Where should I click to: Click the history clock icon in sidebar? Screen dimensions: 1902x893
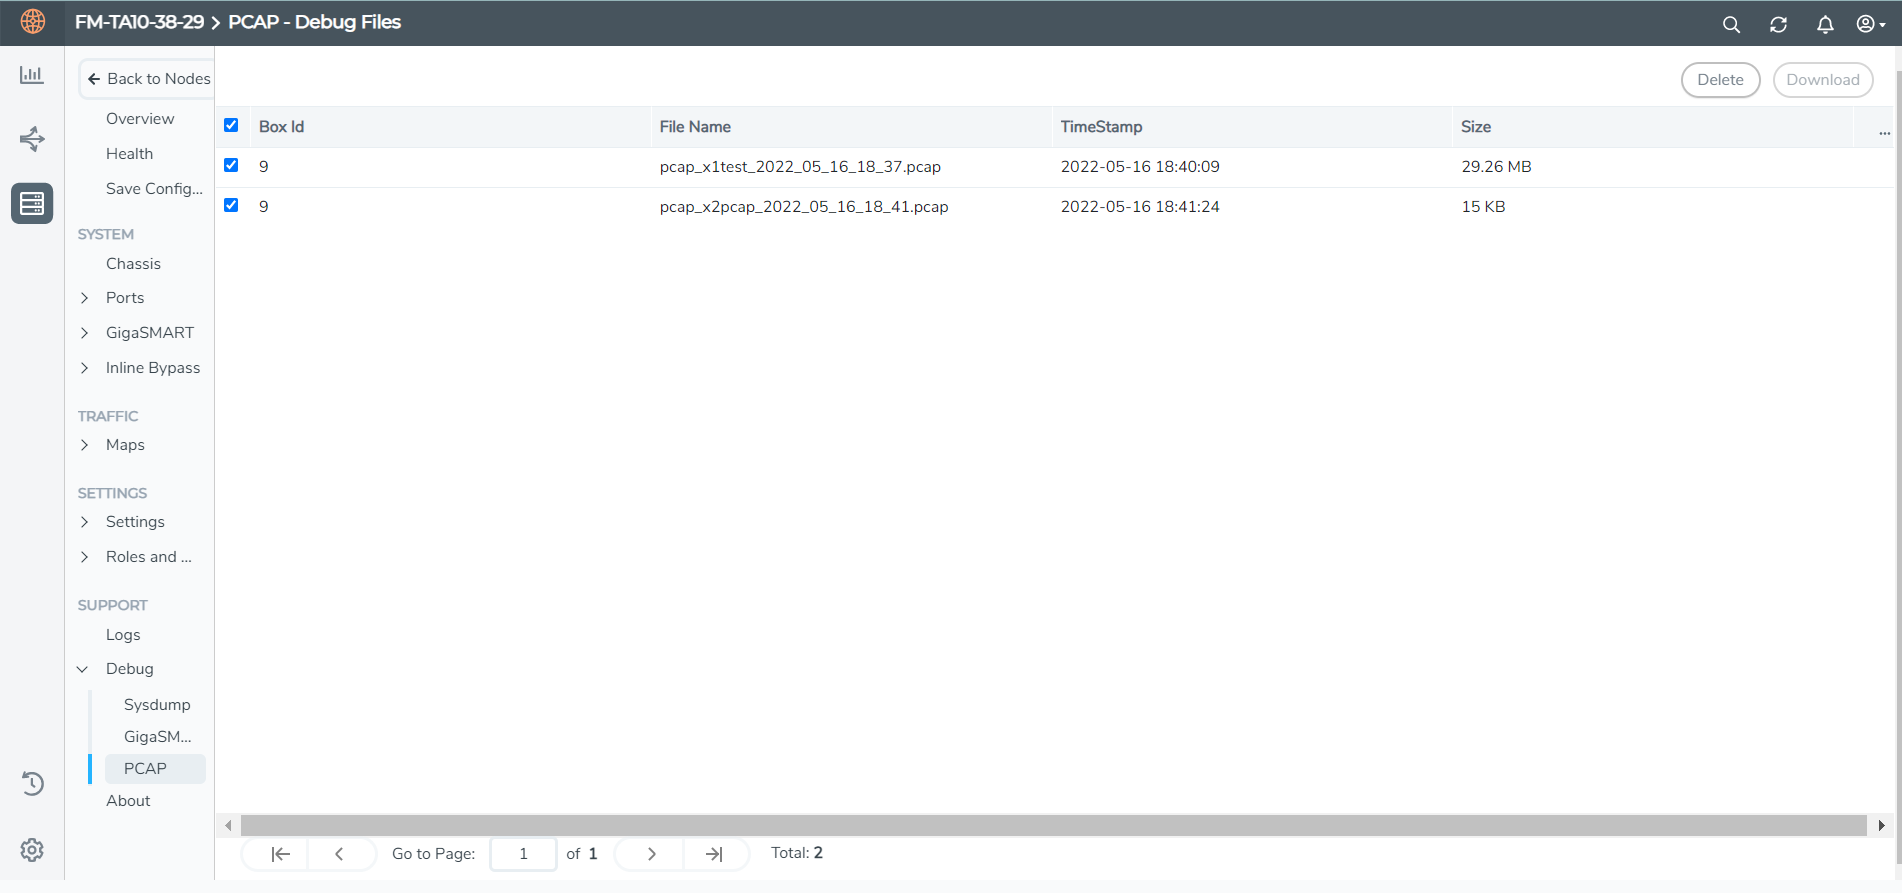32,784
